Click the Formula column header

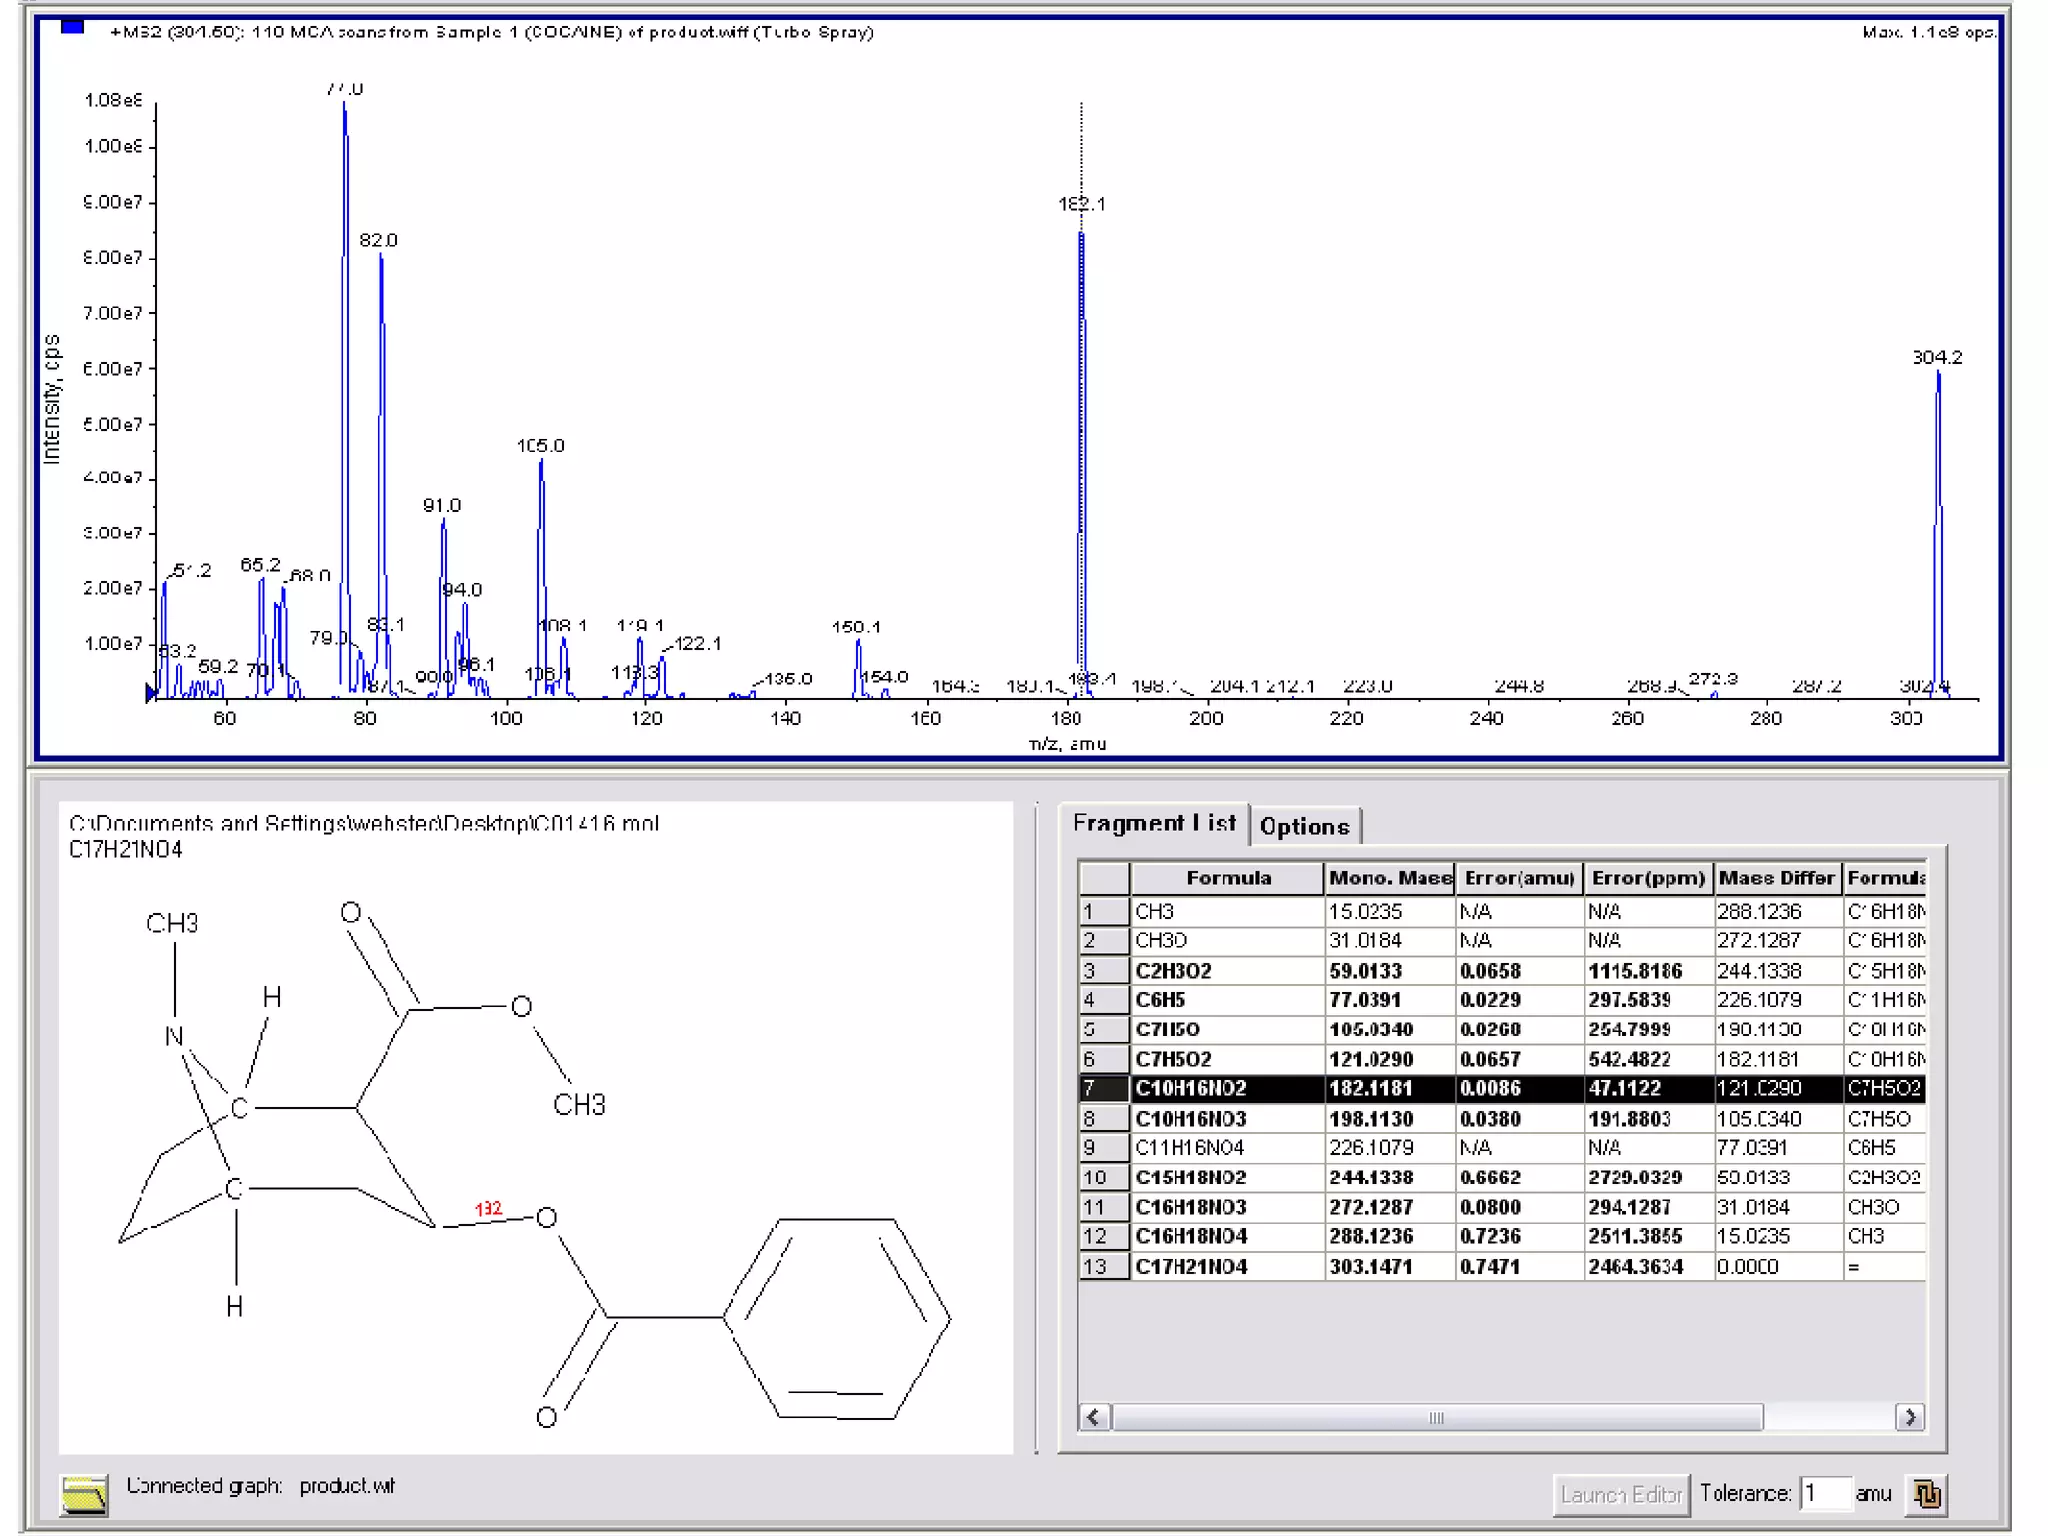tap(1227, 878)
